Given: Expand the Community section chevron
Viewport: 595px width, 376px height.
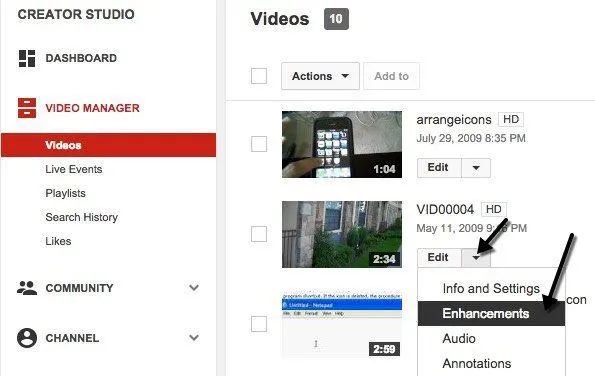Looking at the screenshot, I should (194, 288).
